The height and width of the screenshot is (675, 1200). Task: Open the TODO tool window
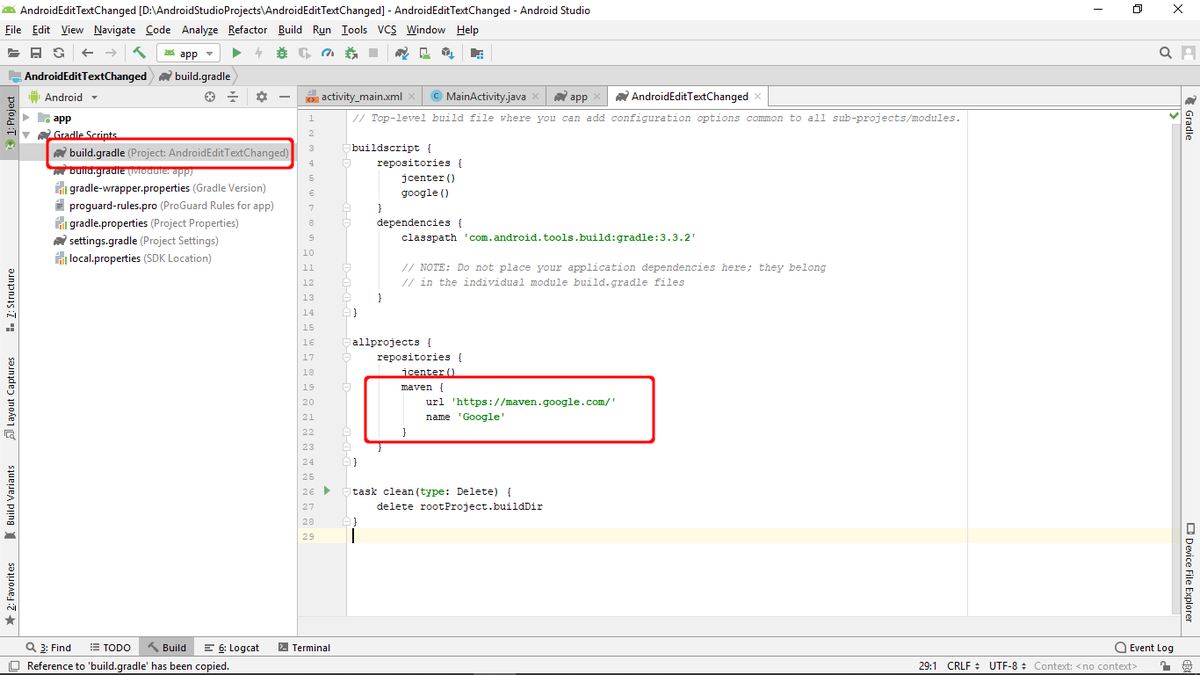(110, 647)
